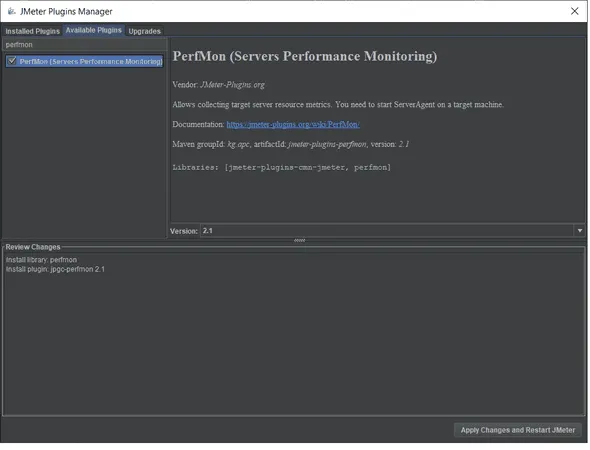The height and width of the screenshot is (450, 590).
Task: Select the Available Plugins tab
Action: click(94, 30)
